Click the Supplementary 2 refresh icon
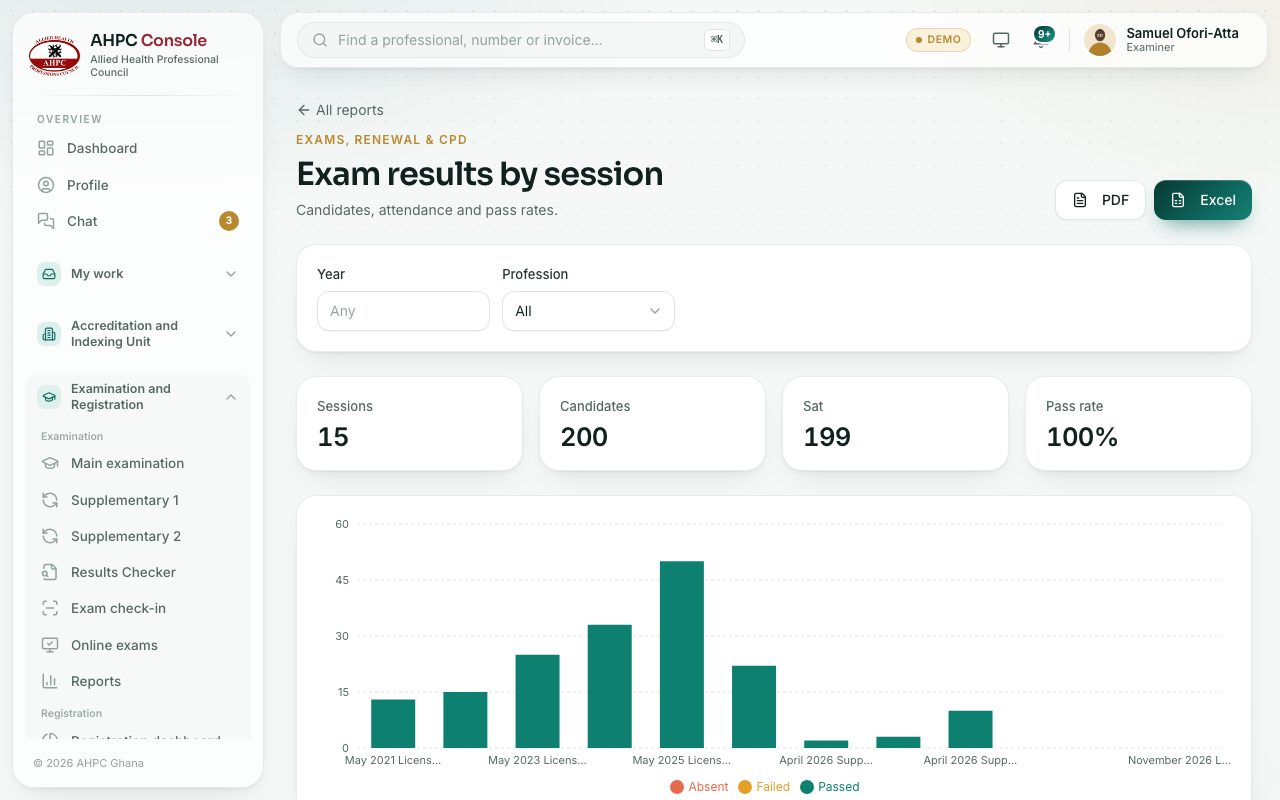The width and height of the screenshot is (1280, 800). pyautogui.click(x=50, y=536)
